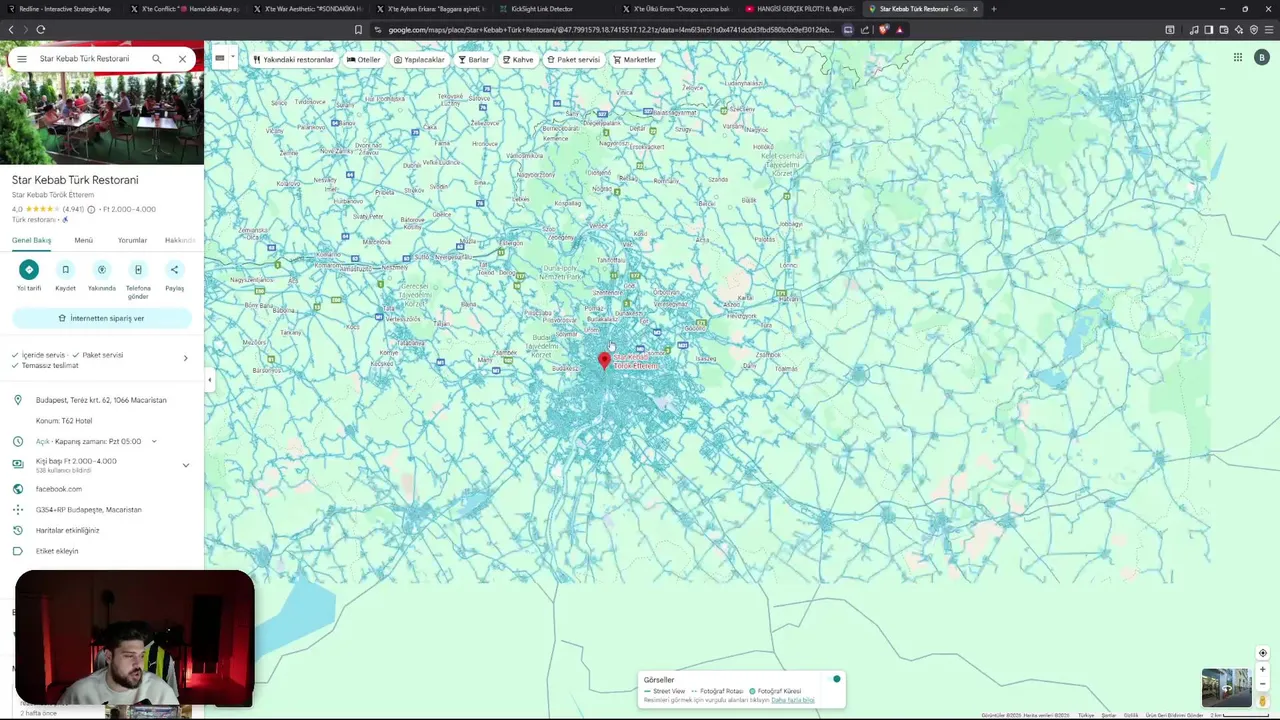Click the bookmark icon in address bar
The height and width of the screenshot is (720, 1280).
click(358, 30)
